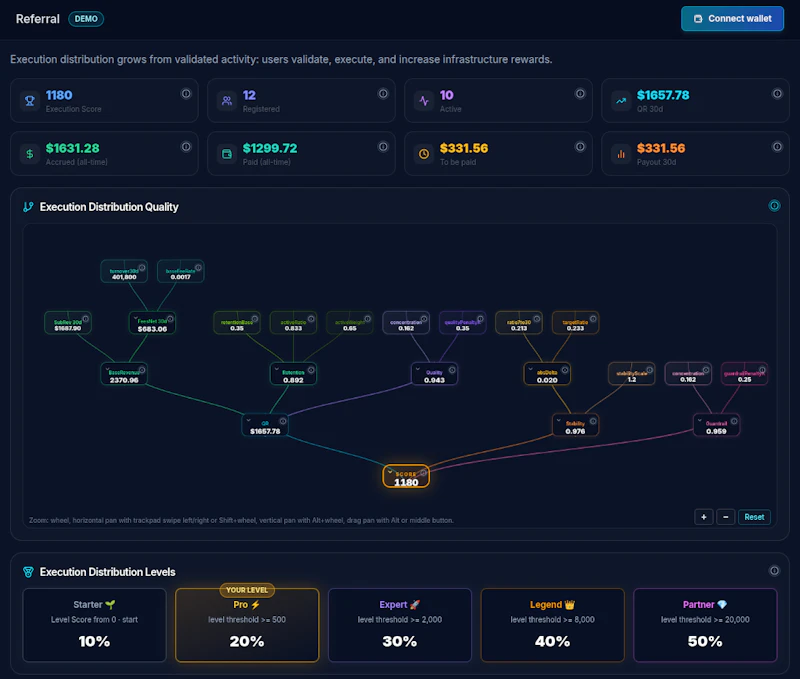
Task: Open info for Active card
Action: [x=580, y=94]
